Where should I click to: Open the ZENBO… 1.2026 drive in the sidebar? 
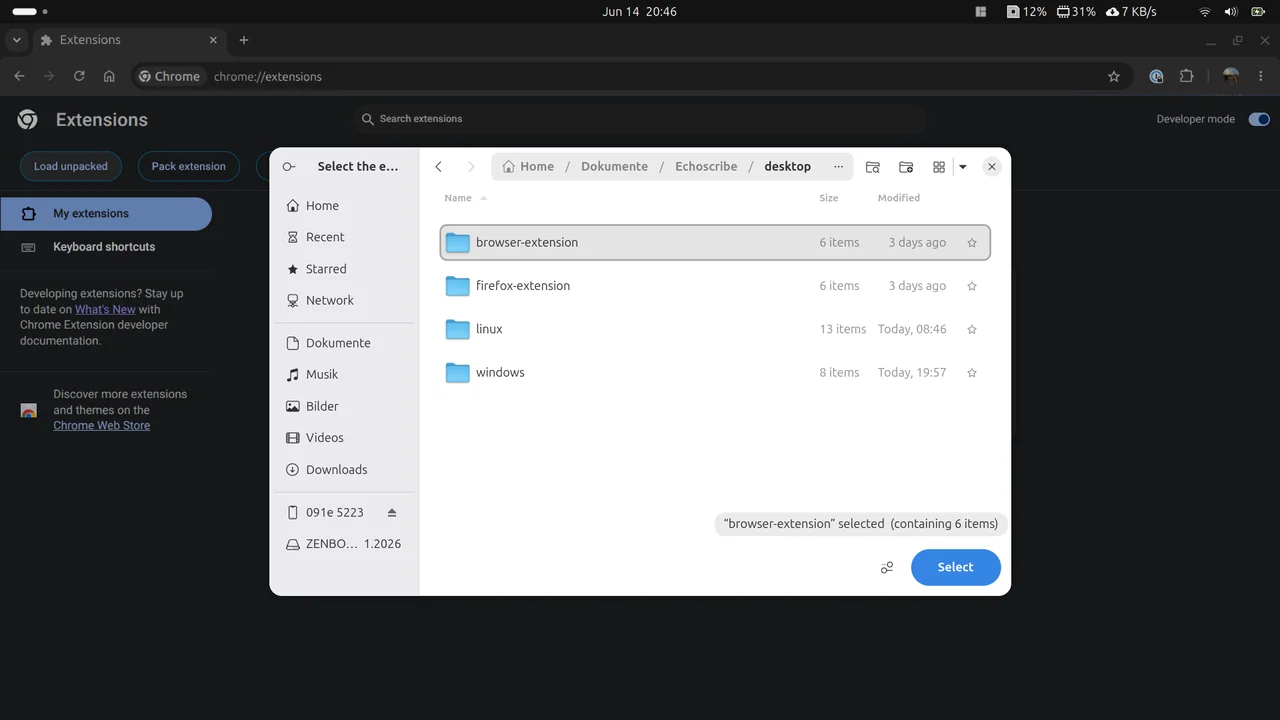pyautogui.click(x=345, y=544)
